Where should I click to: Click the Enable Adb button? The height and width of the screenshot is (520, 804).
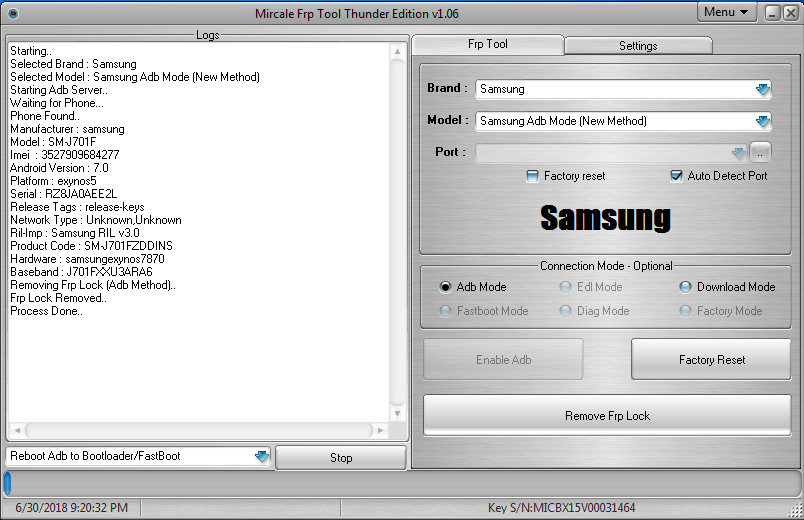pyautogui.click(x=504, y=359)
